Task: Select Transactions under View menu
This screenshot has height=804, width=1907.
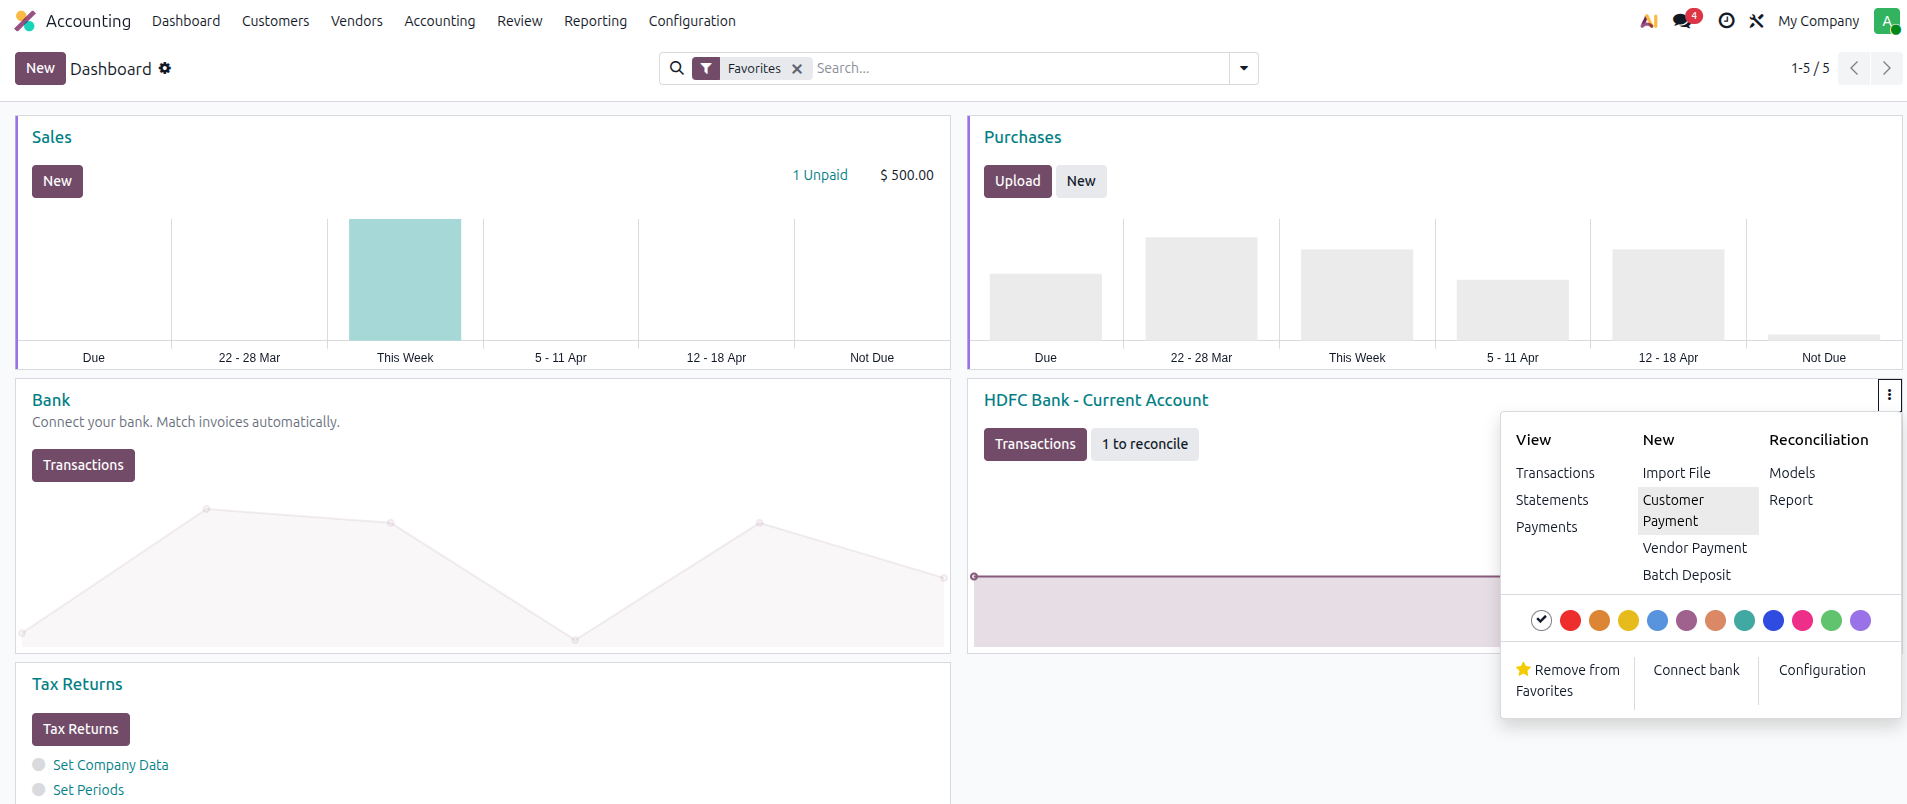Action: tap(1555, 473)
